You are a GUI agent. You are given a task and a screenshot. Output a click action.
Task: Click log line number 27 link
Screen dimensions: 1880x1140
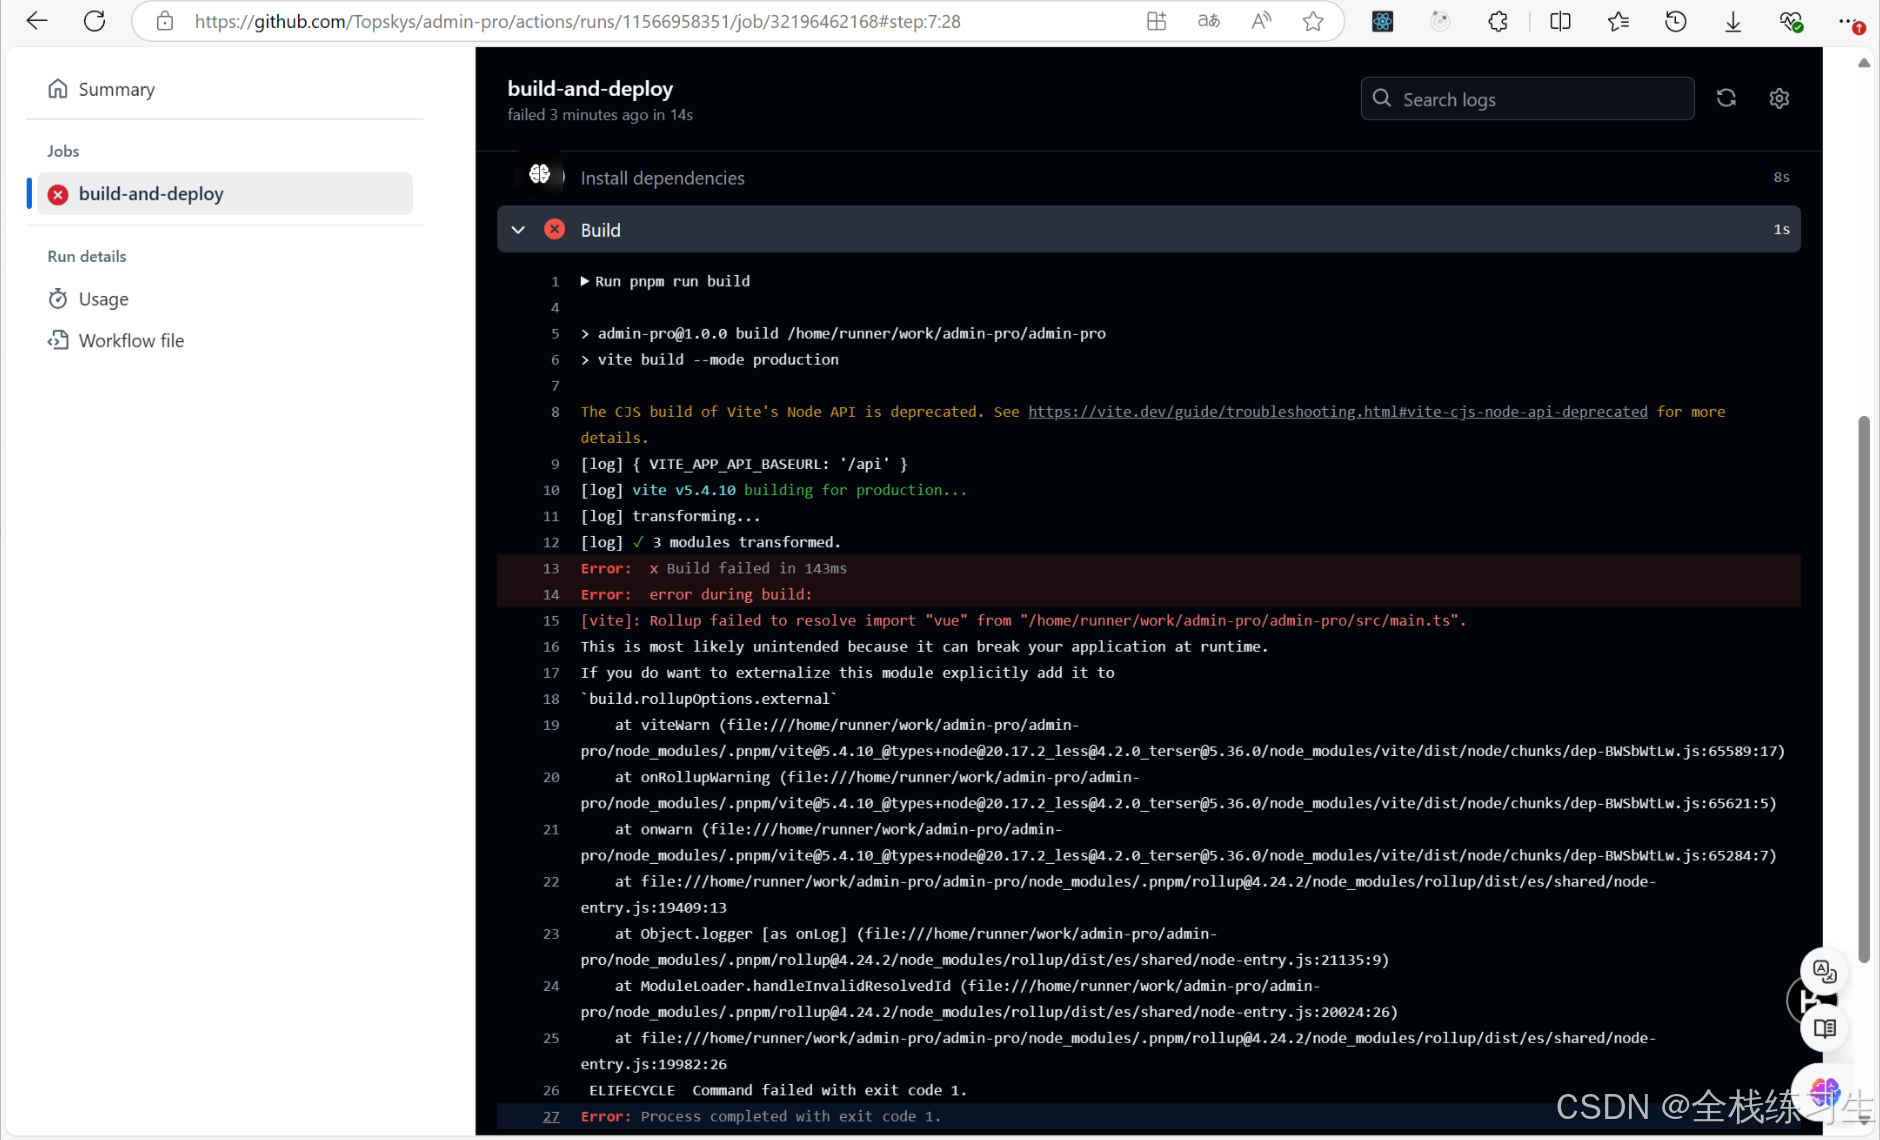pyautogui.click(x=551, y=1116)
